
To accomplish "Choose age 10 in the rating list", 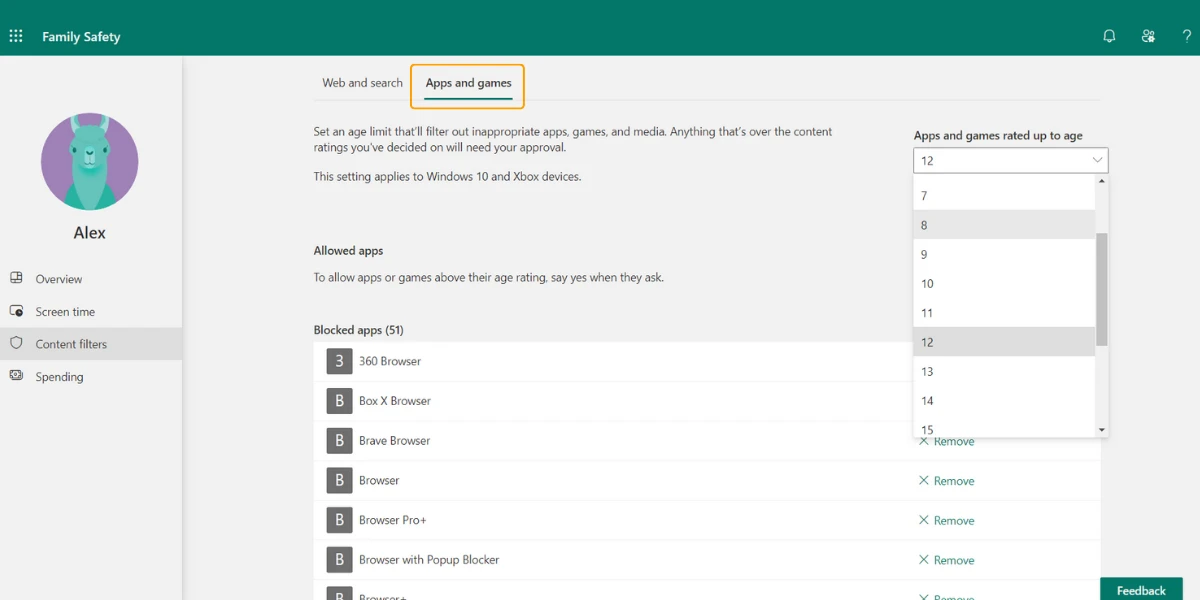I will click(x=1004, y=284).
